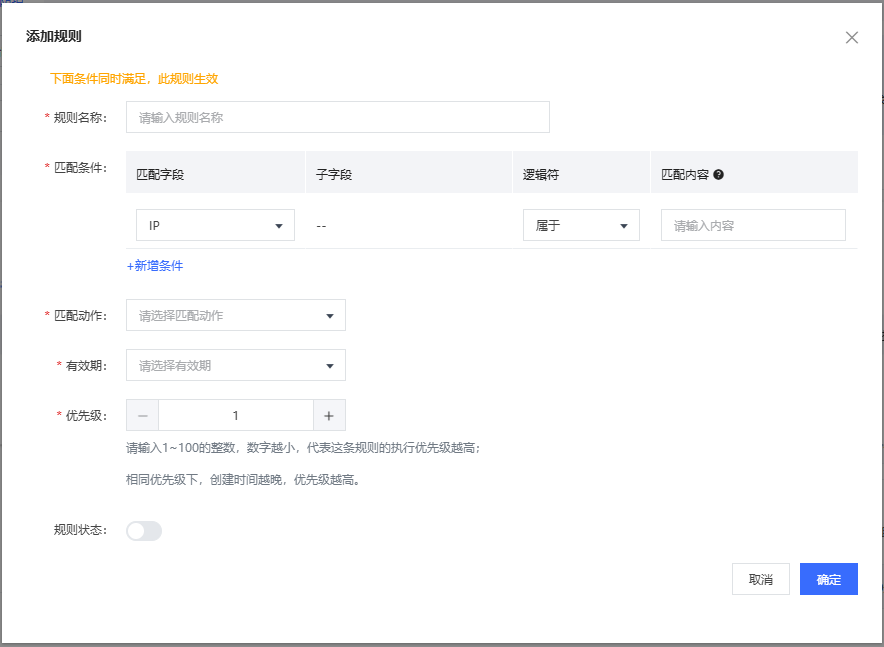This screenshot has height=647, width=884.
Task: Select the 优先级 number field
Action: click(x=236, y=416)
